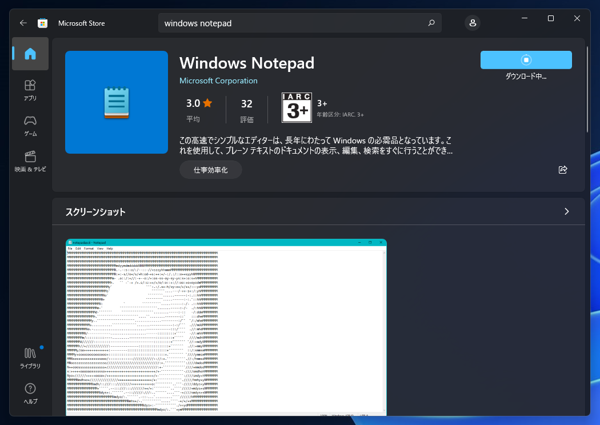Minimize the Microsoft Store window
The image size is (600, 425).
[x=525, y=18]
